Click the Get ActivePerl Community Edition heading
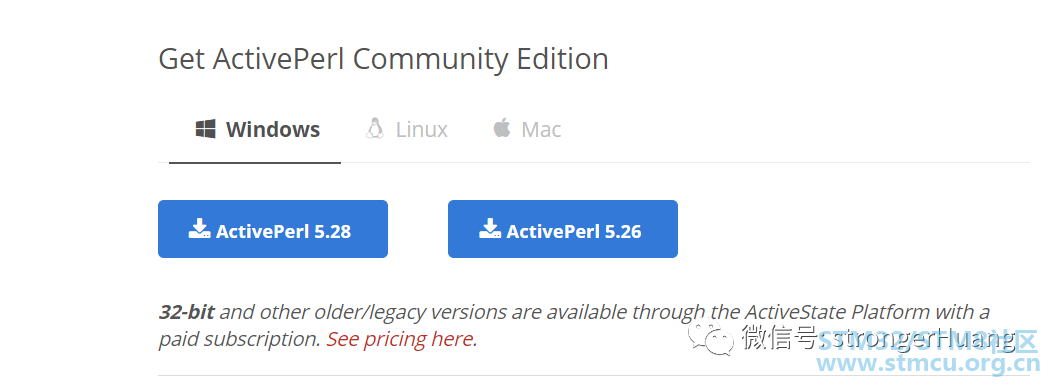This screenshot has width=1049, height=386. point(383,59)
